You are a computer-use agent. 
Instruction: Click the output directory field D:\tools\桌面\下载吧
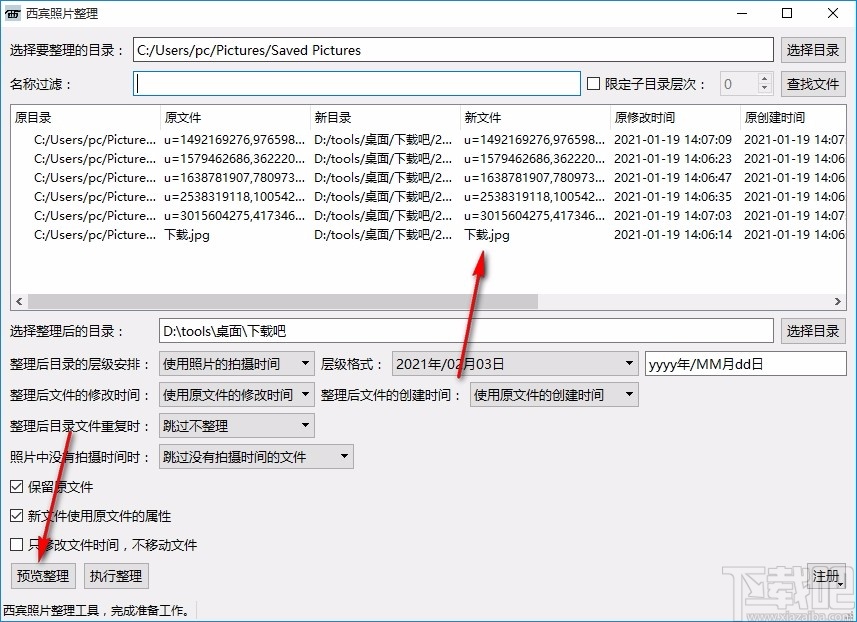(x=466, y=331)
